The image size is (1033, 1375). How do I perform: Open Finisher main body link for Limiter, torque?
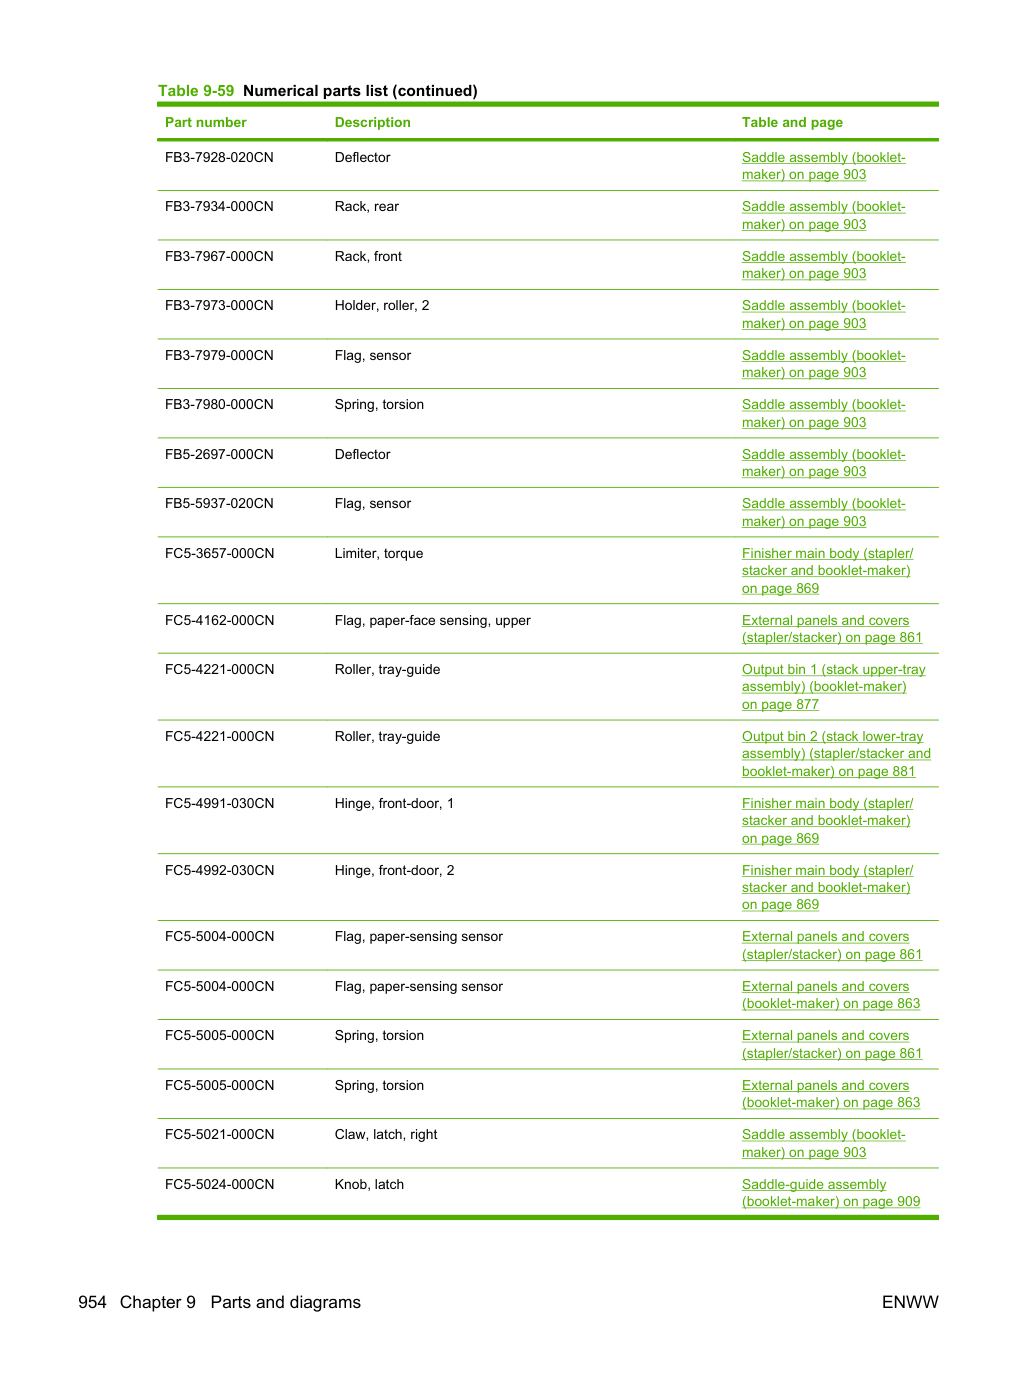pyautogui.click(x=827, y=571)
